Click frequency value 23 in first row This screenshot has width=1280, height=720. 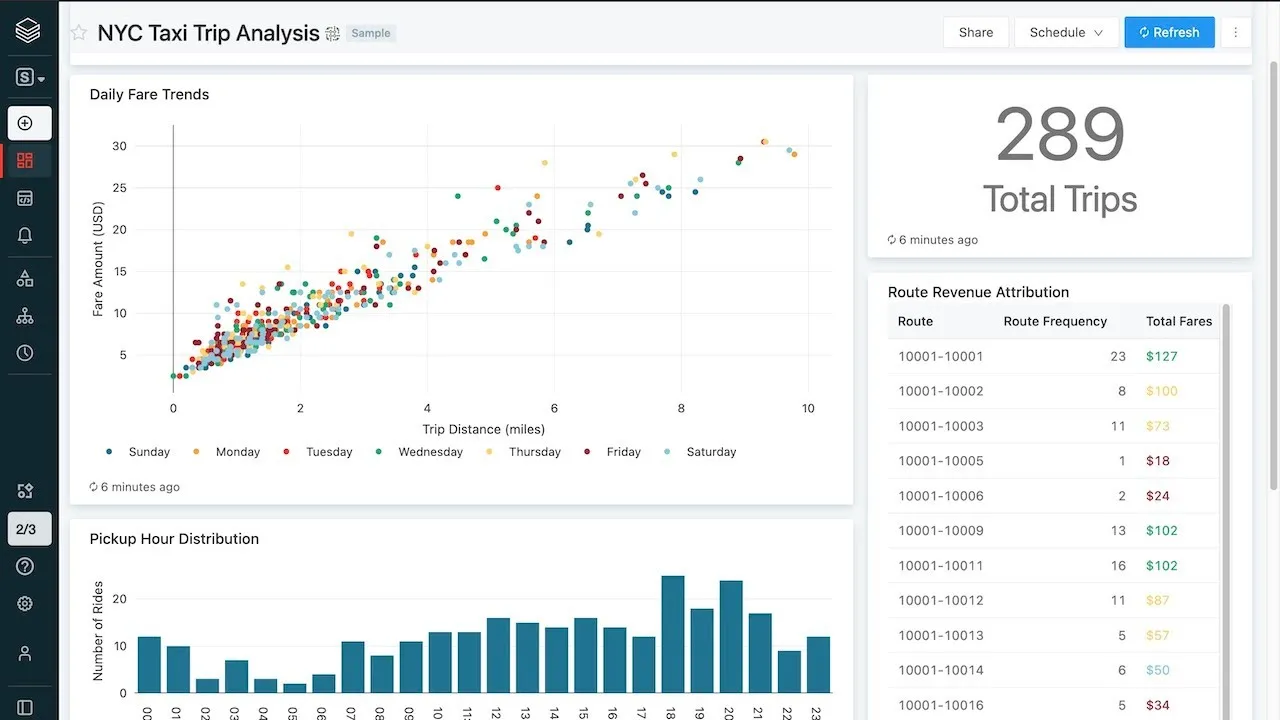1118,356
